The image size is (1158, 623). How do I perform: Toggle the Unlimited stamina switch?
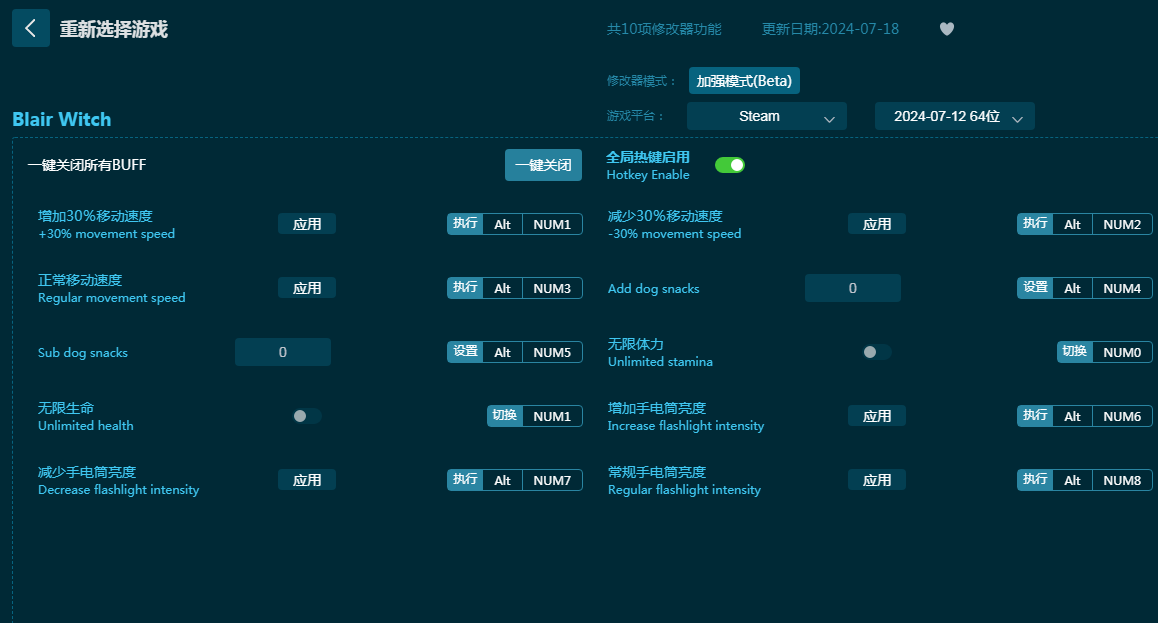coord(877,352)
